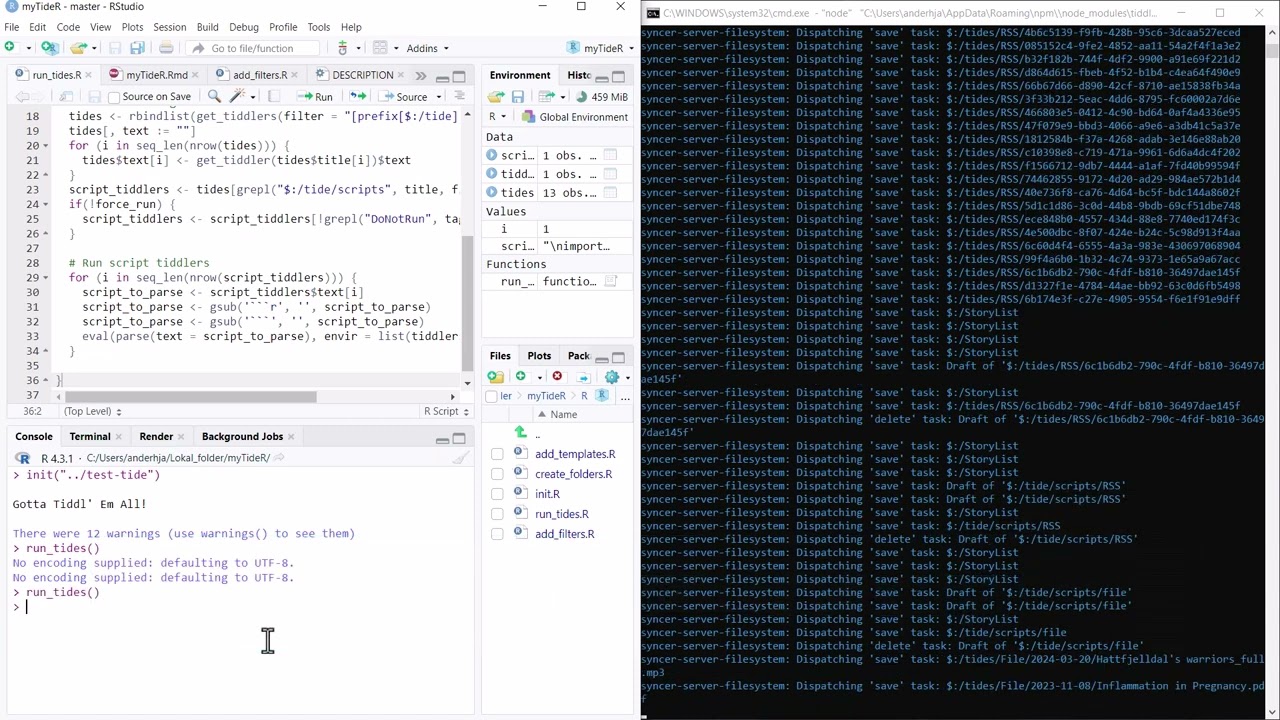The width and height of the screenshot is (1280, 720).
Task: Open the run_tides.R file in Files list
Action: point(561,514)
